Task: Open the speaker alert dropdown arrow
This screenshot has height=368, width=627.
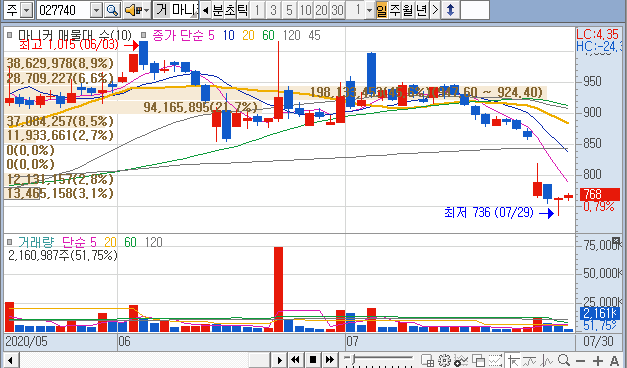Action: click(x=146, y=10)
